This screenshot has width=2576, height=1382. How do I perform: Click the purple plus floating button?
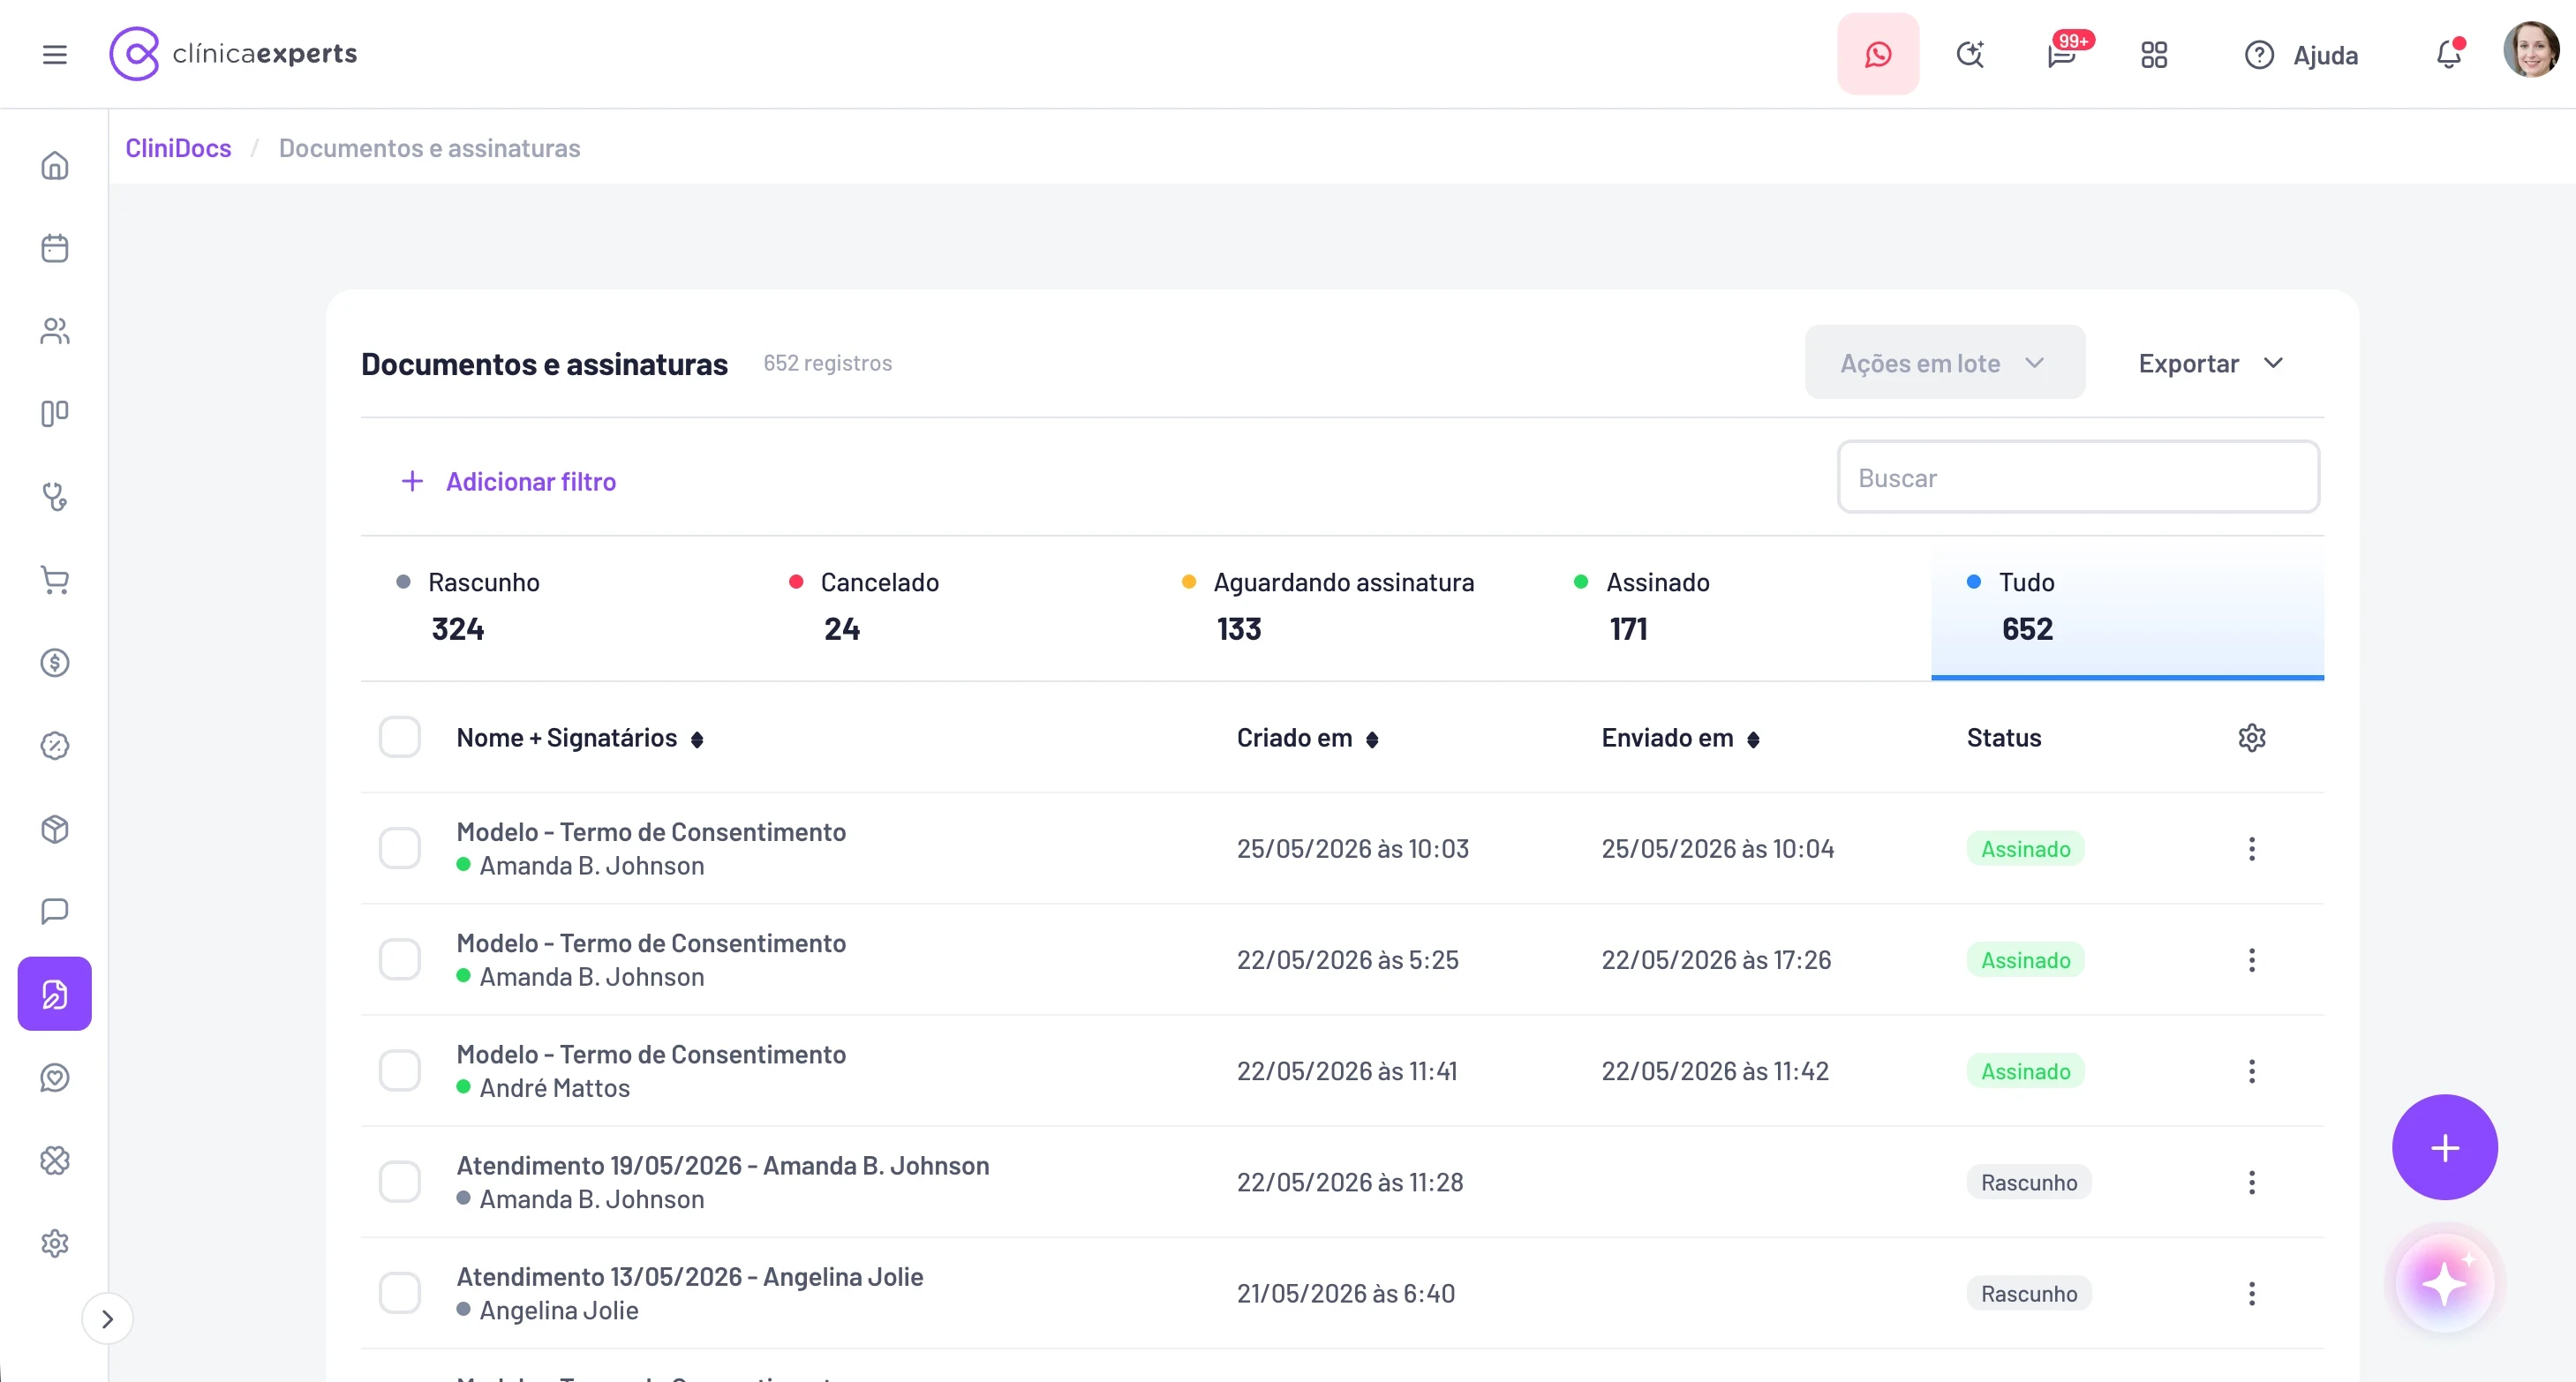coord(2445,1147)
